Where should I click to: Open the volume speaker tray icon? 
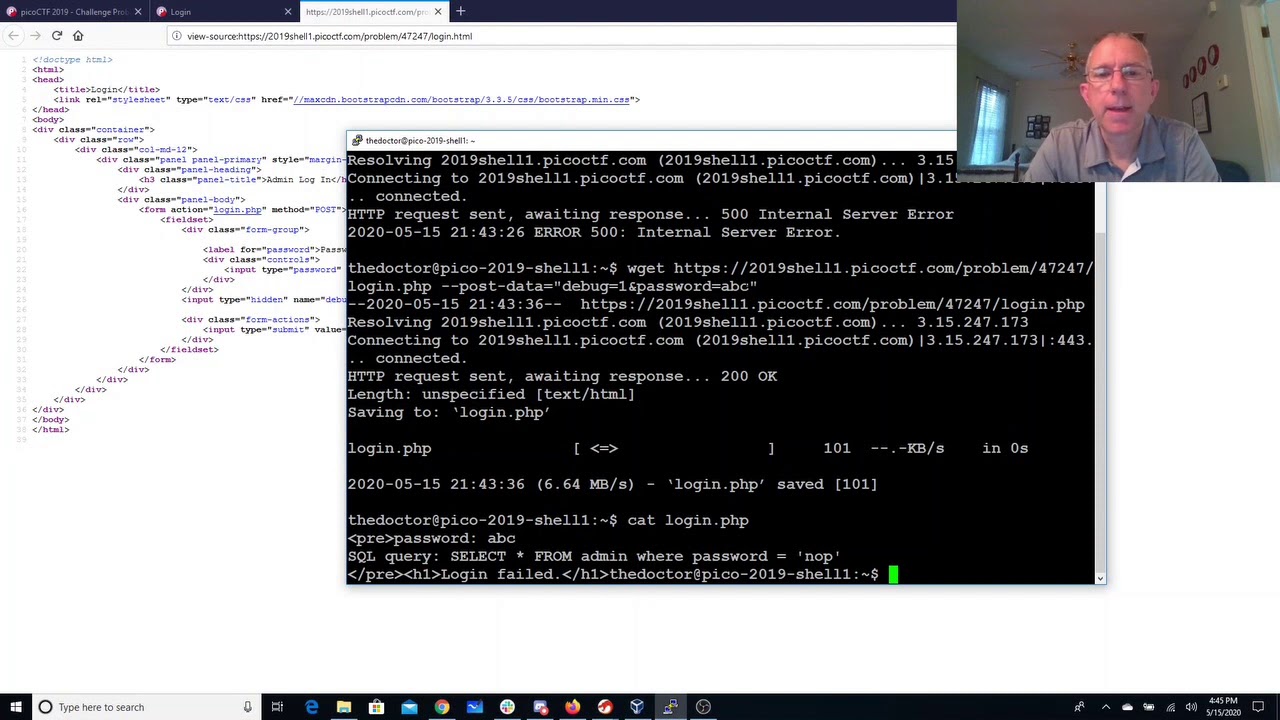(1192, 707)
